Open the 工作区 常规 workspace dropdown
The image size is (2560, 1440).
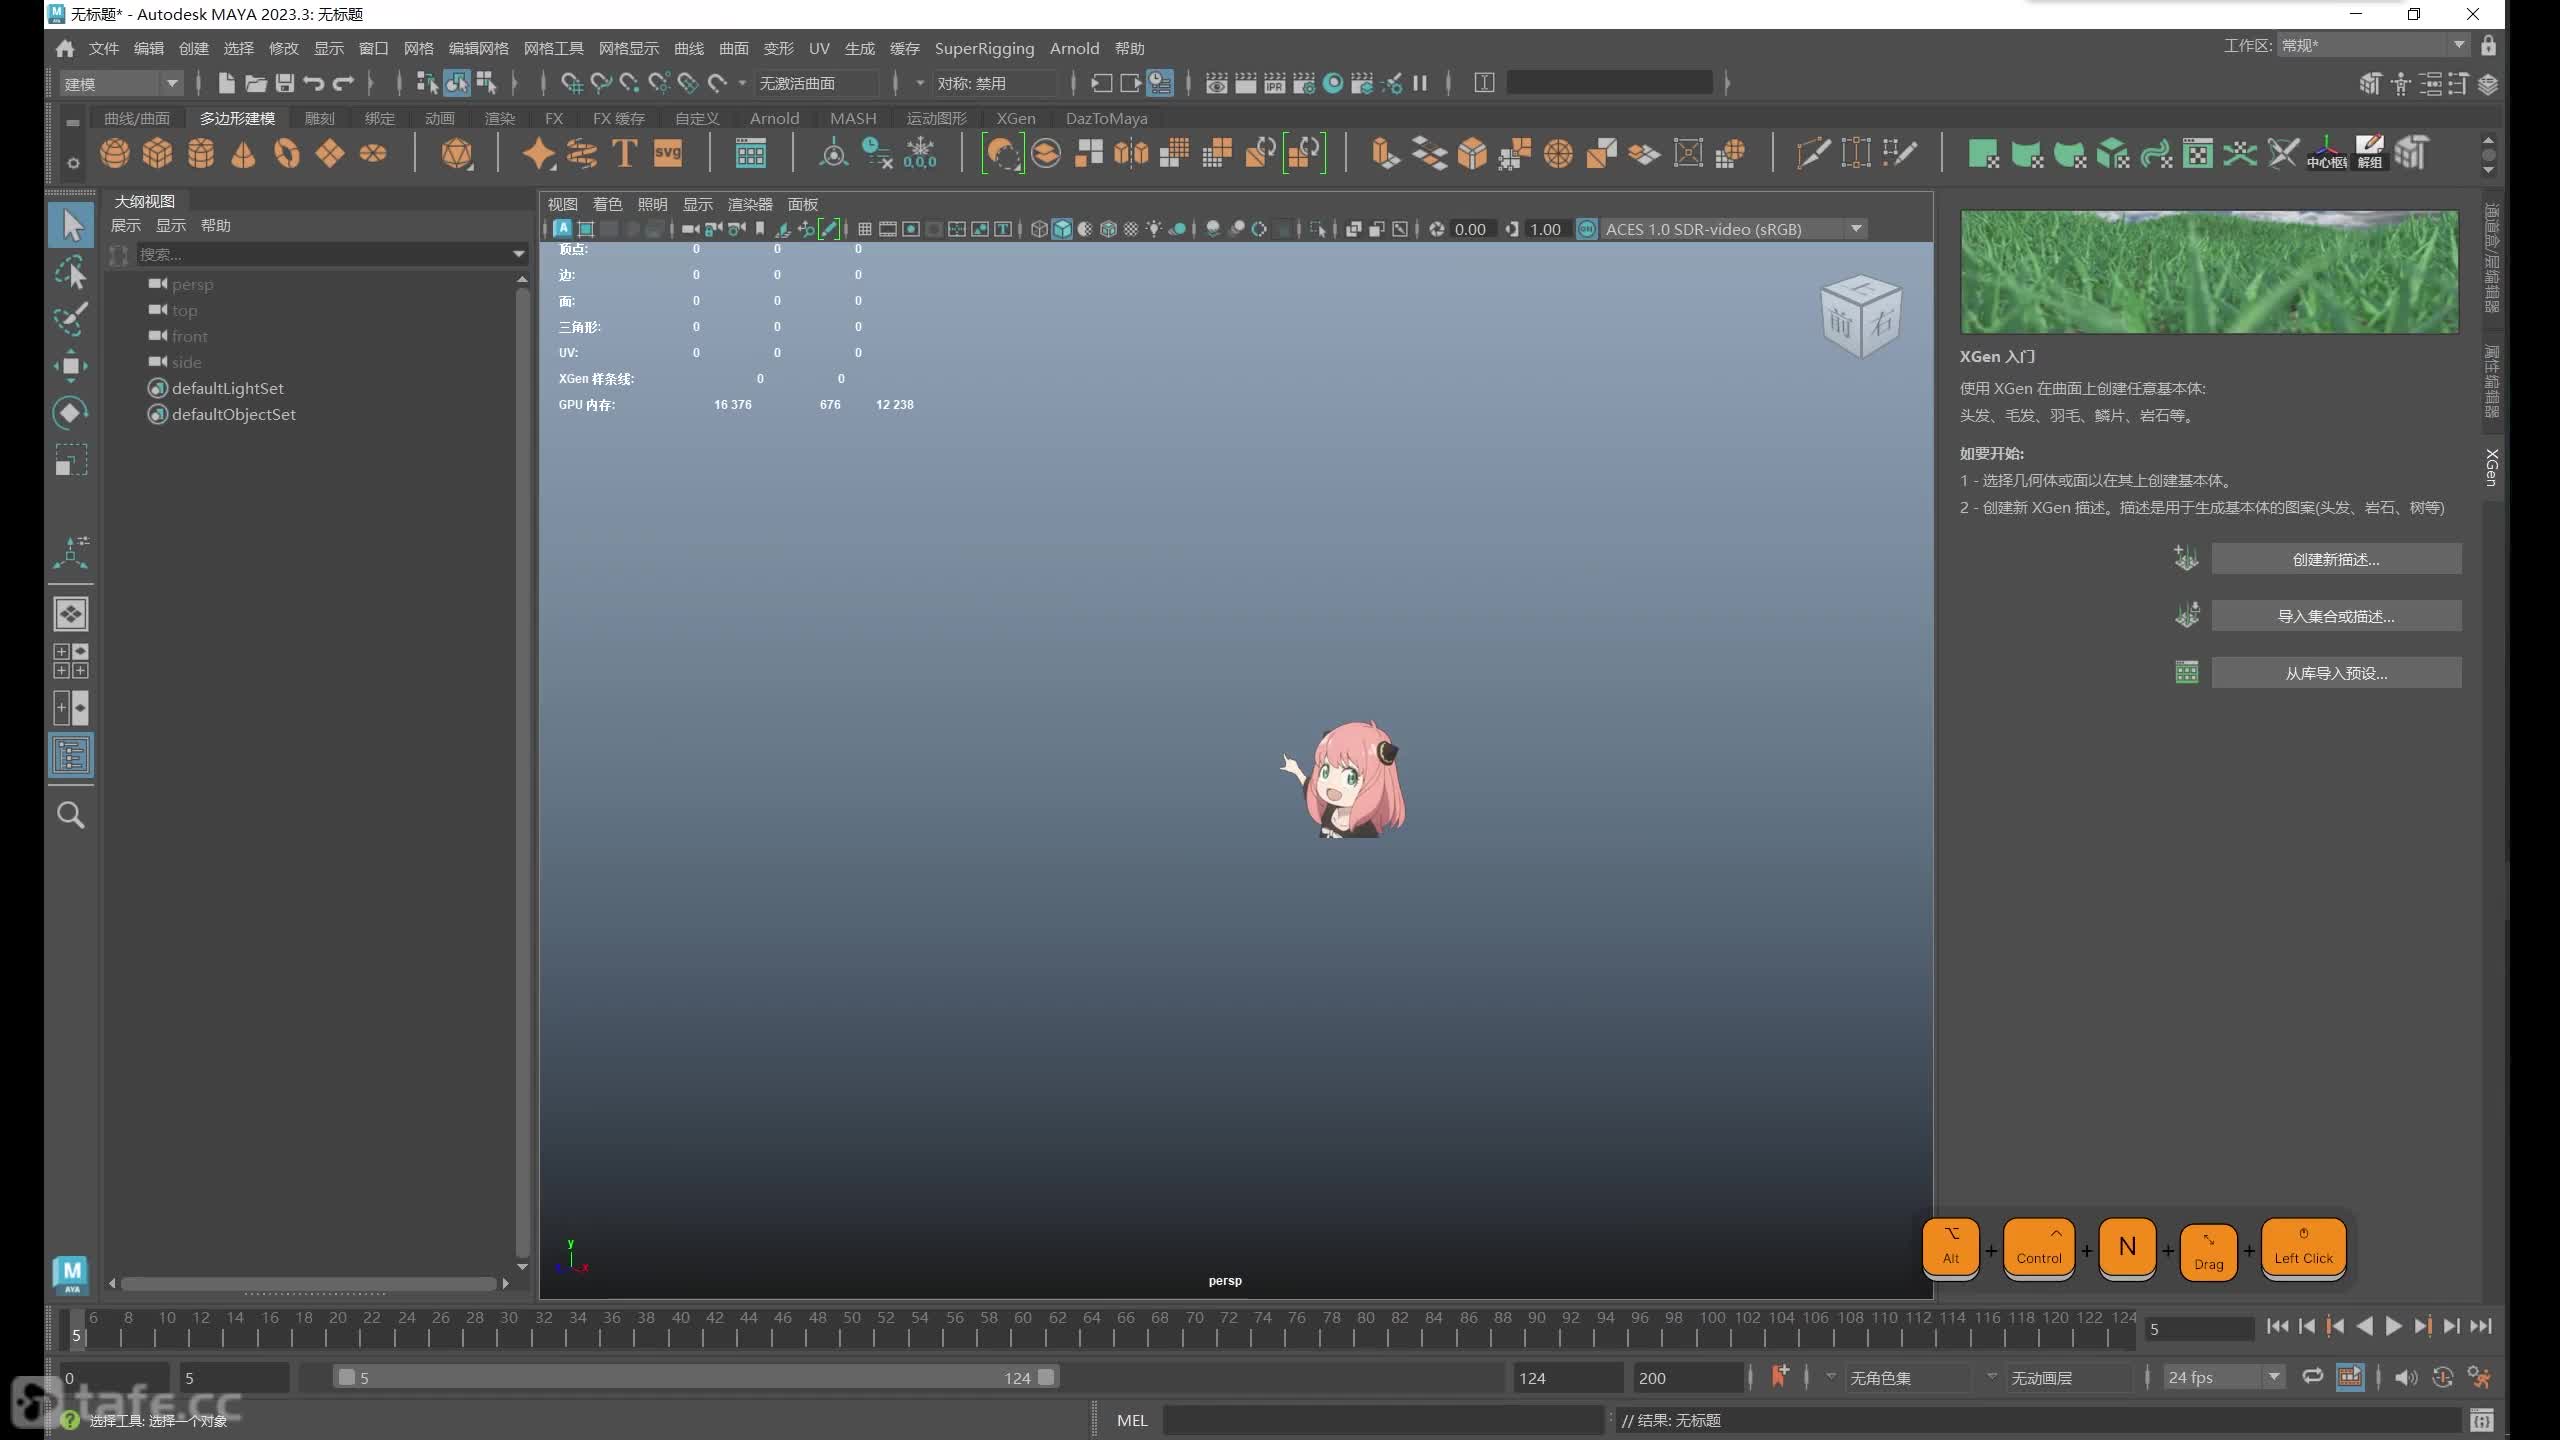2373,45
